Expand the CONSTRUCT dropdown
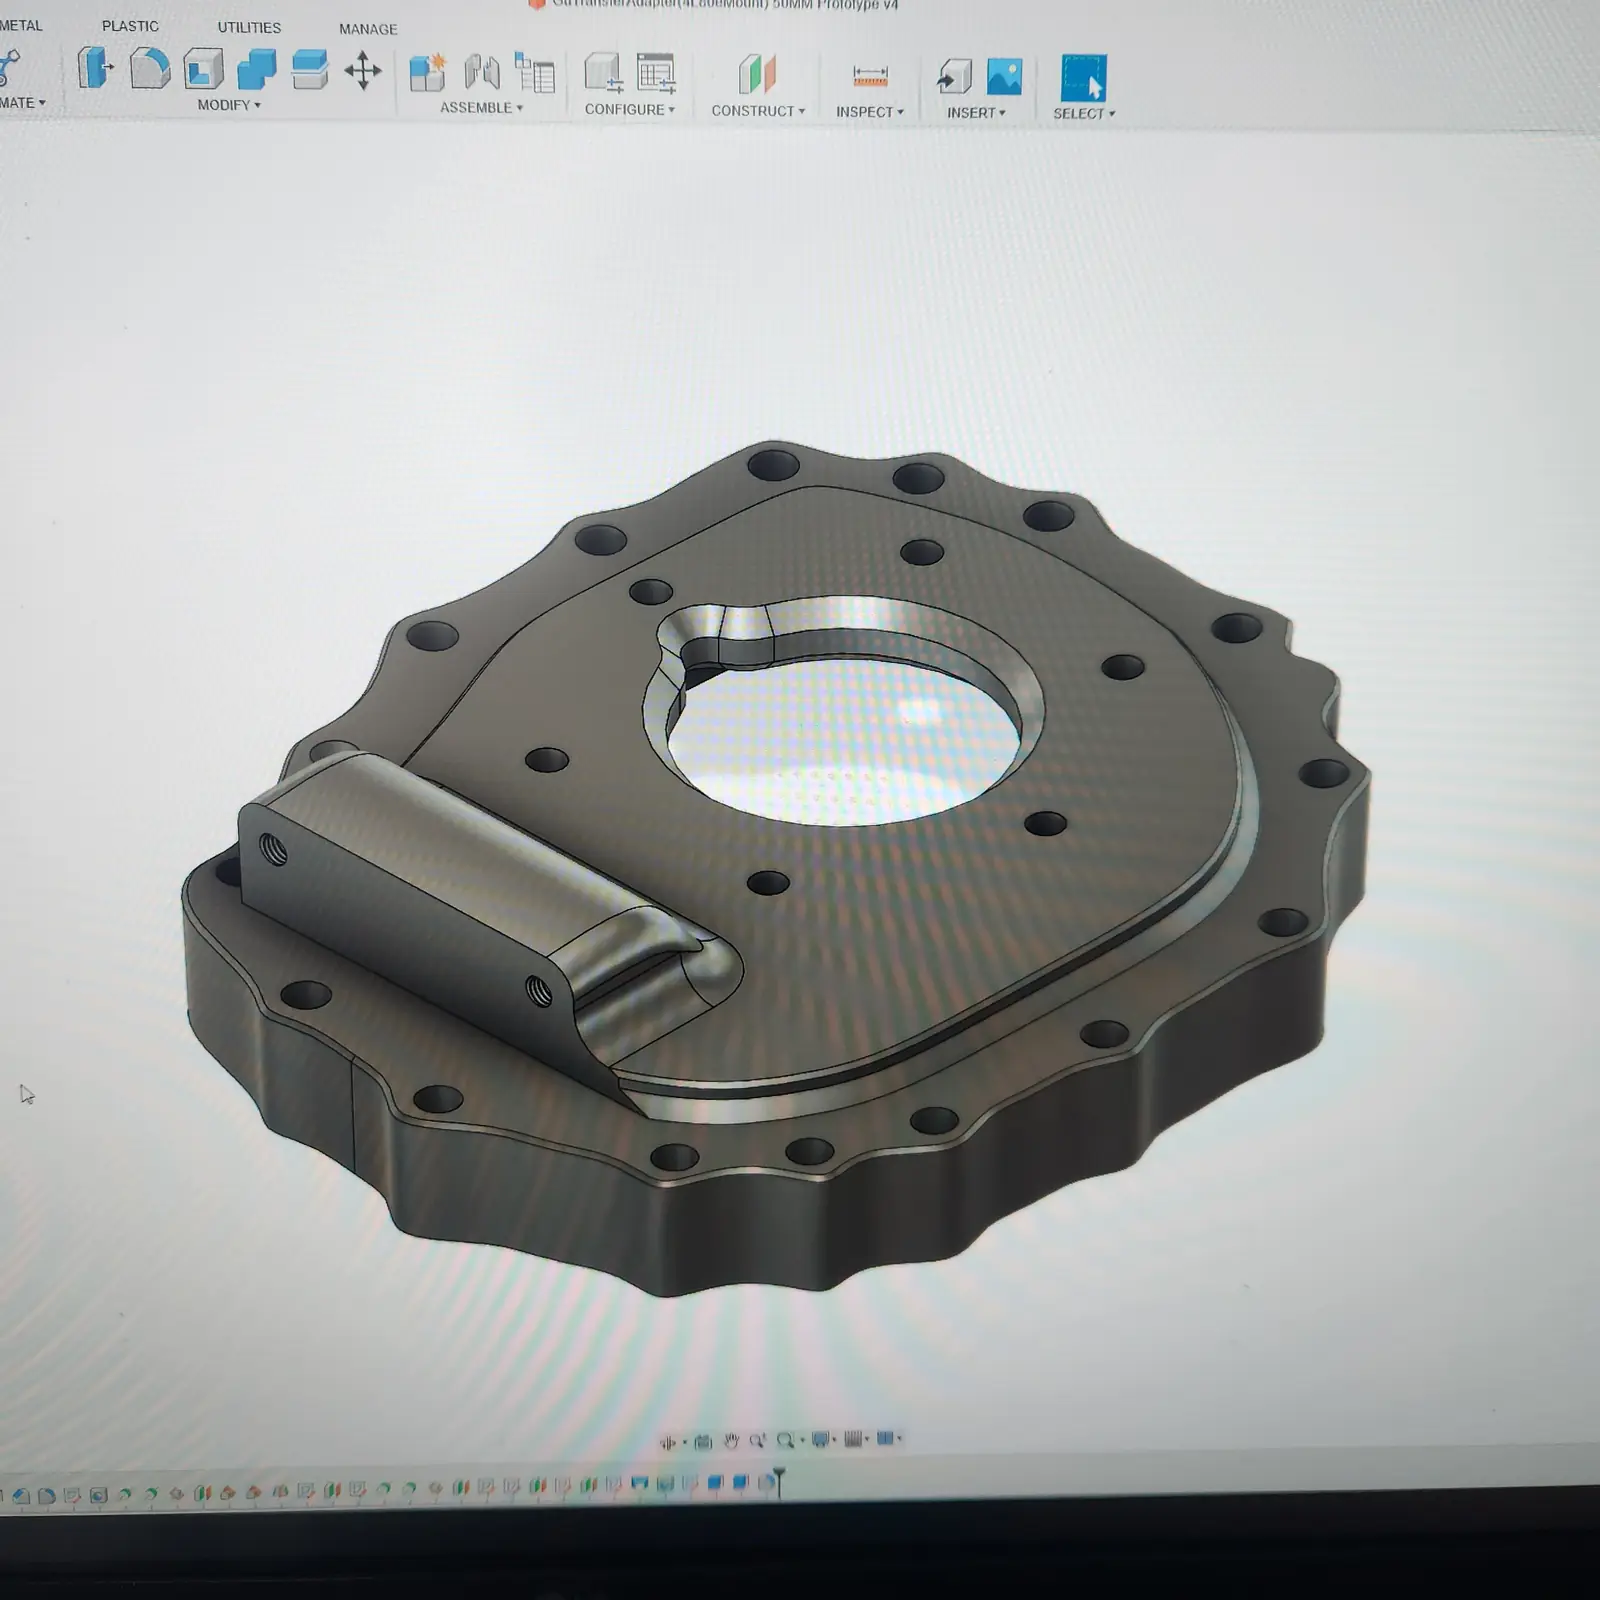This screenshot has width=1600, height=1600. pyautogui.click(x=758, y=111)
